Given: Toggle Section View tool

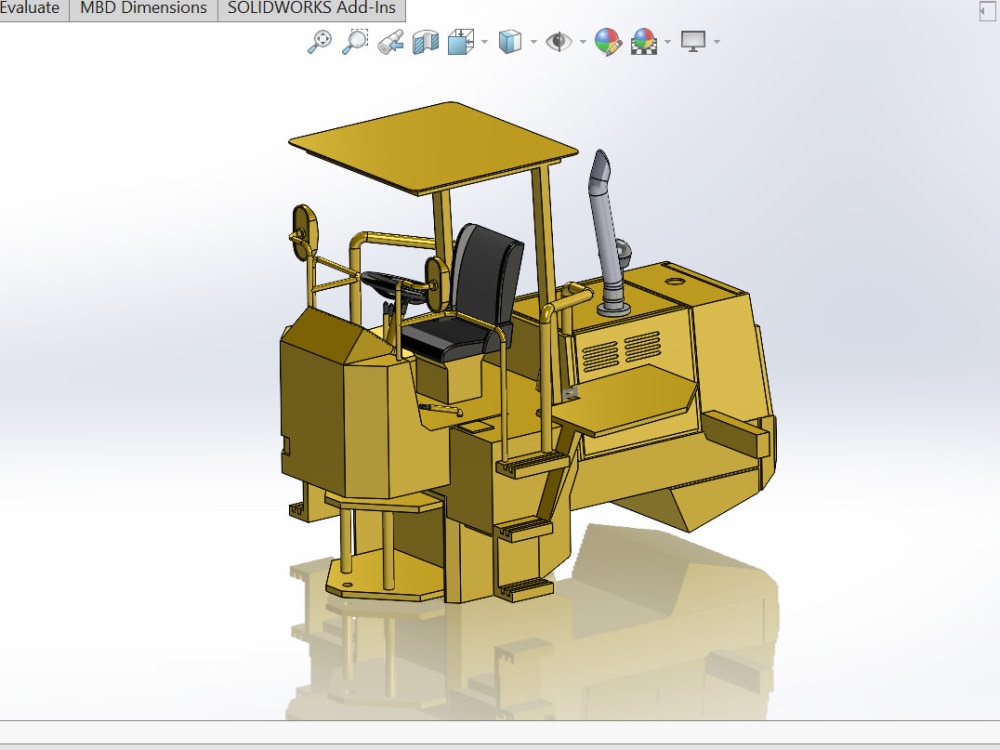Looking at the screenshot, I should [x=425, y=42].
